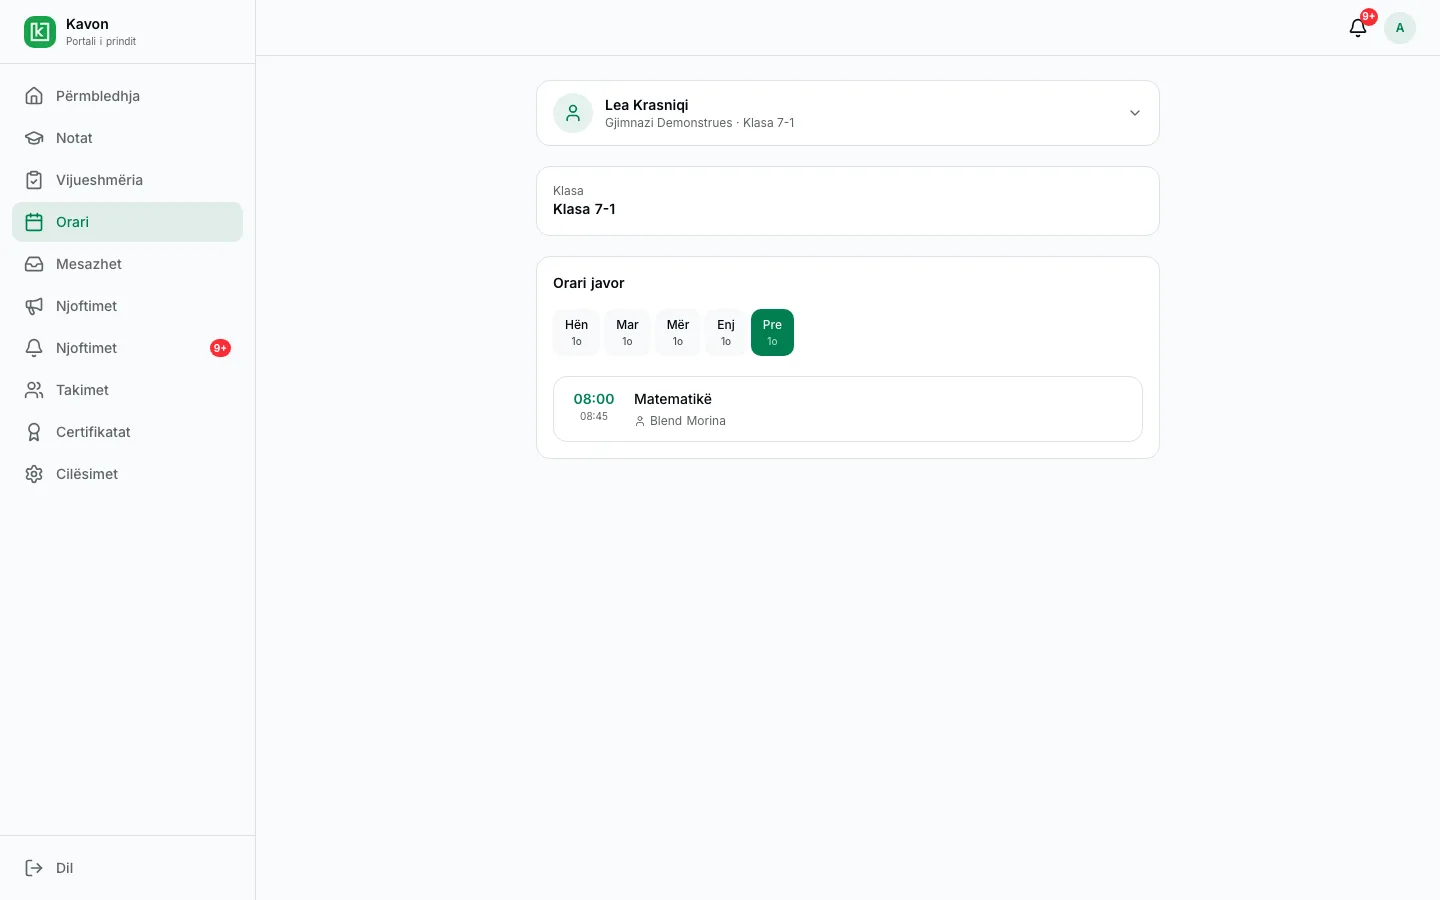This screenshot has height=900, width=1440.
Task: Expand the Lea Krasniqi student selector chevron
Action: (x=1135, y=113)
